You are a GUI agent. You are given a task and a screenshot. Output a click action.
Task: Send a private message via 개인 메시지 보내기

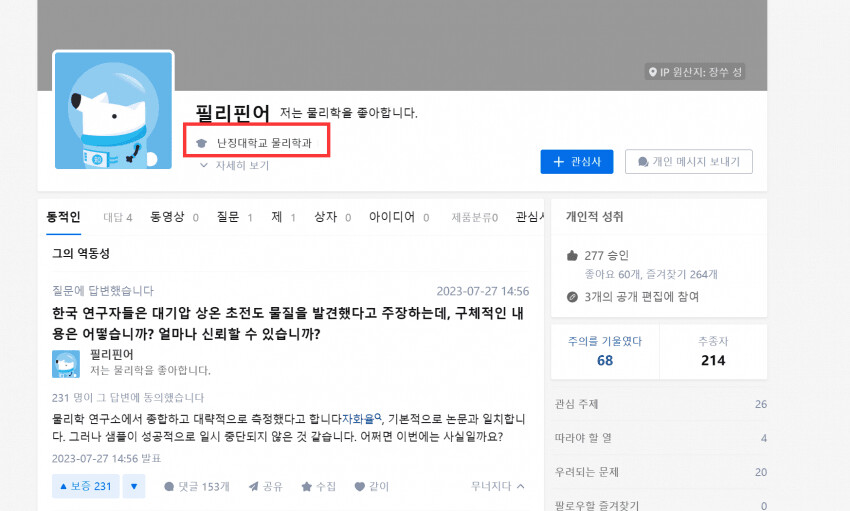point(688,161)
